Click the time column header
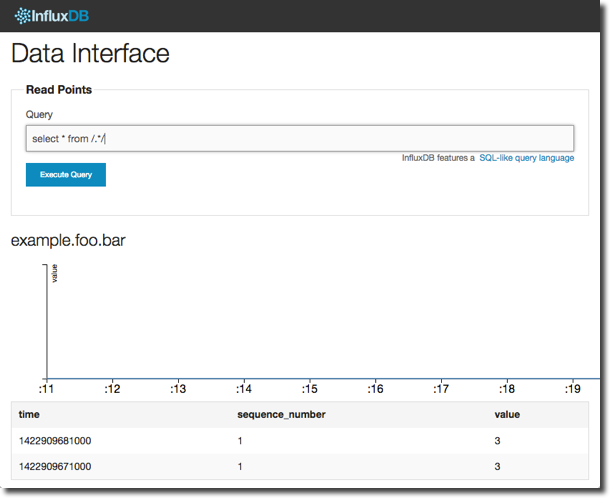 [x=29, y=413]
